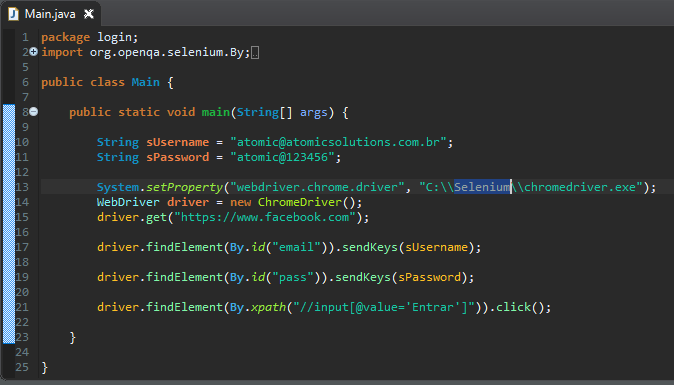Close the Main.java tab

tap(89, 14)
